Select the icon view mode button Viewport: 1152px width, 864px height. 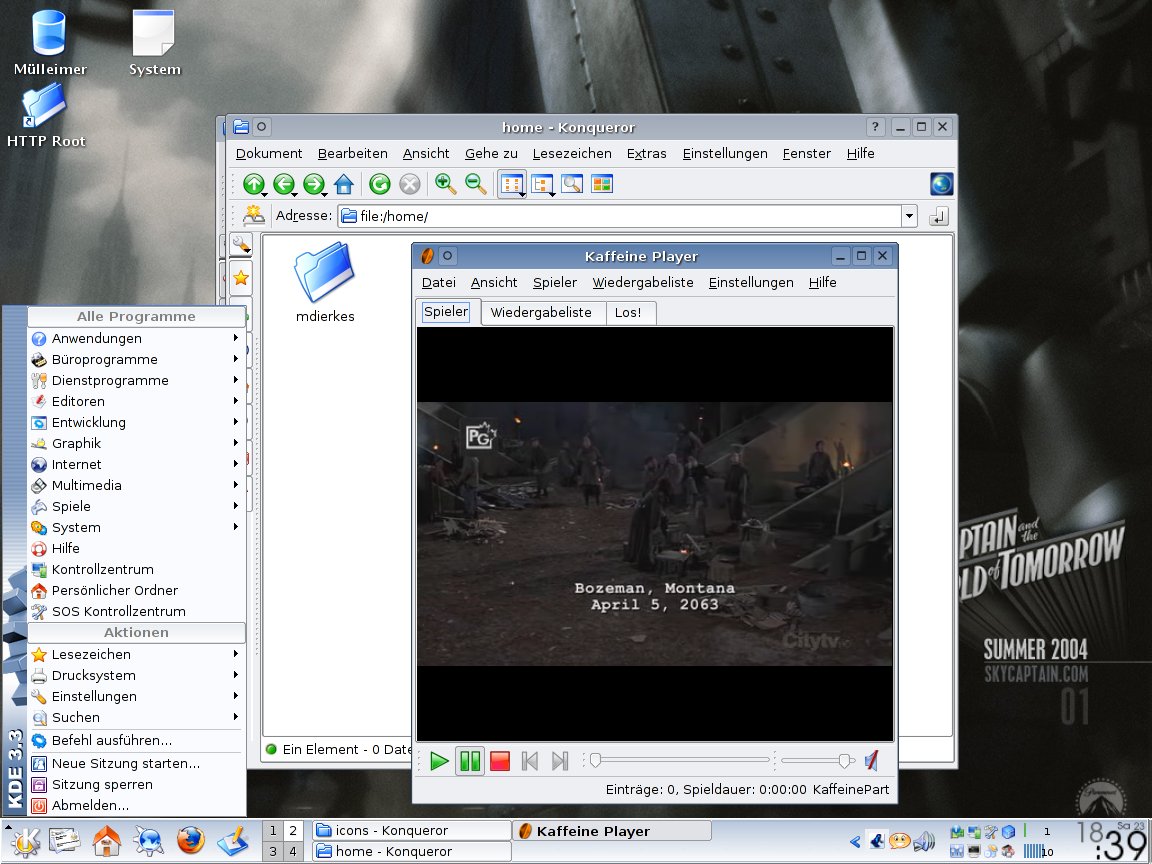512,184
